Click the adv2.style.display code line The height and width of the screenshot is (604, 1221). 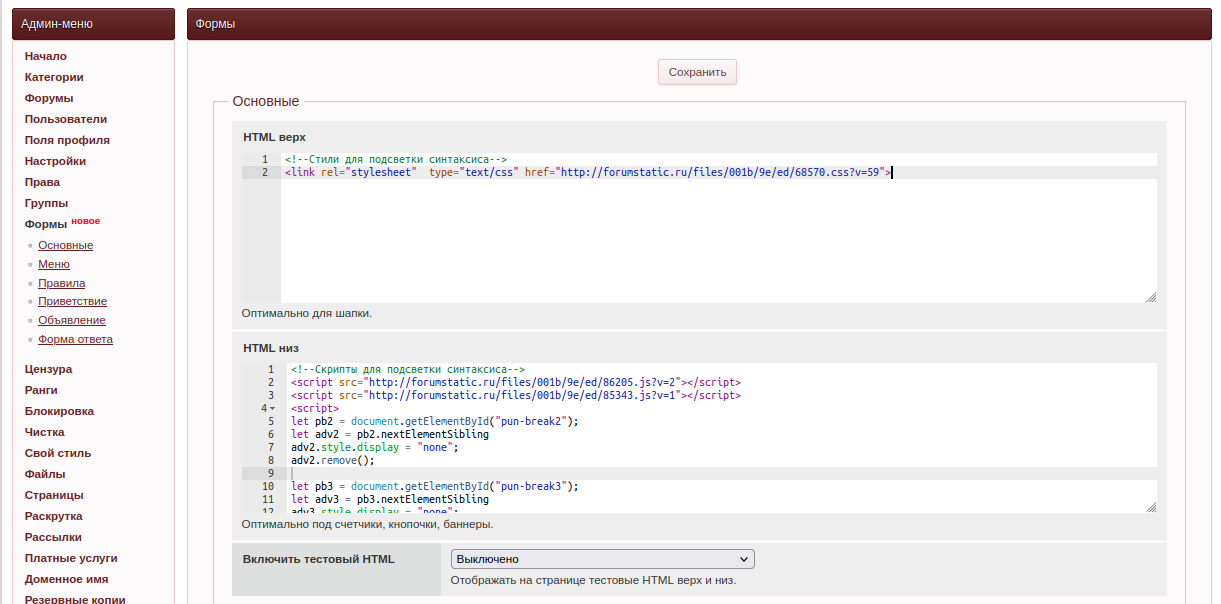[375, 447]
